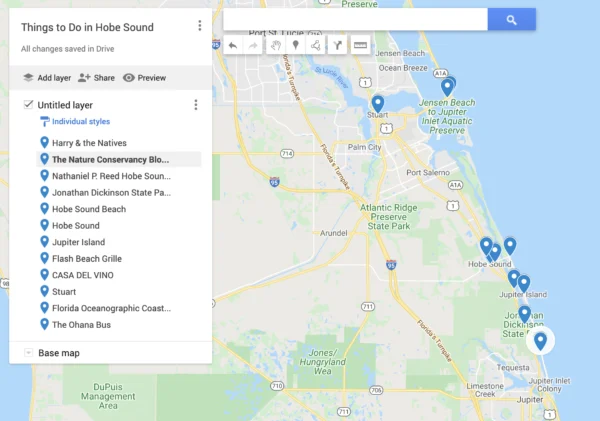The width and height of the screenshot is (600, 421).
Task: Click the pin icon beside Harry & the Natives
Action: (x=44, y=142)
